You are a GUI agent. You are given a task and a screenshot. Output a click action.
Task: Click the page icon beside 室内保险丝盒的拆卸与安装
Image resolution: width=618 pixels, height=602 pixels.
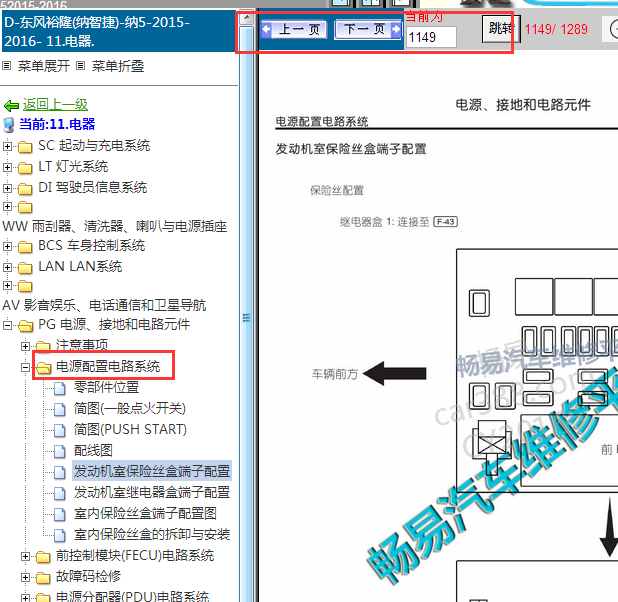(60, 535)
